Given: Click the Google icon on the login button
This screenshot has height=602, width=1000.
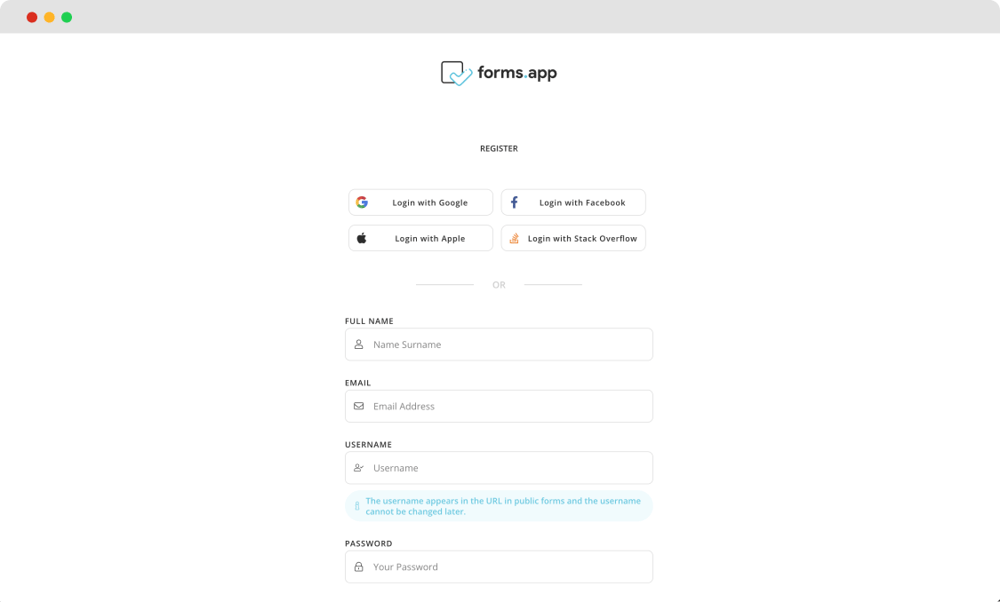Looking at the screenshot, I should [361, 202].
